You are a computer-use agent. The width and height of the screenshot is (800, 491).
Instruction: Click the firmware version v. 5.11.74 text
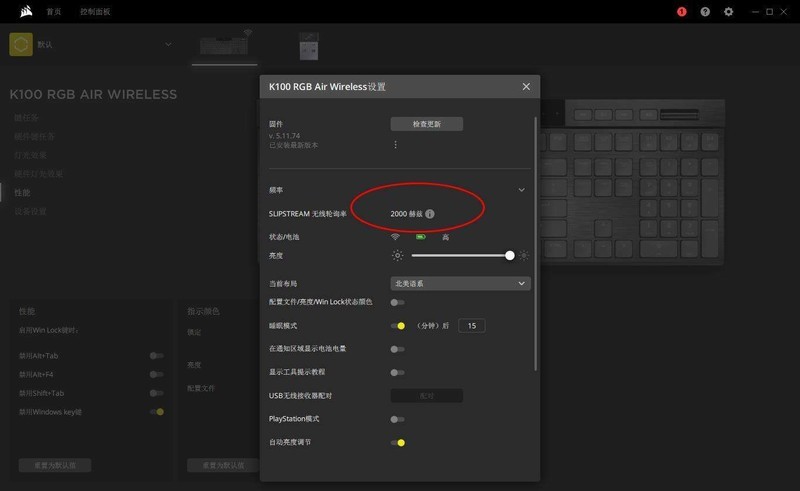coord(285,136)
